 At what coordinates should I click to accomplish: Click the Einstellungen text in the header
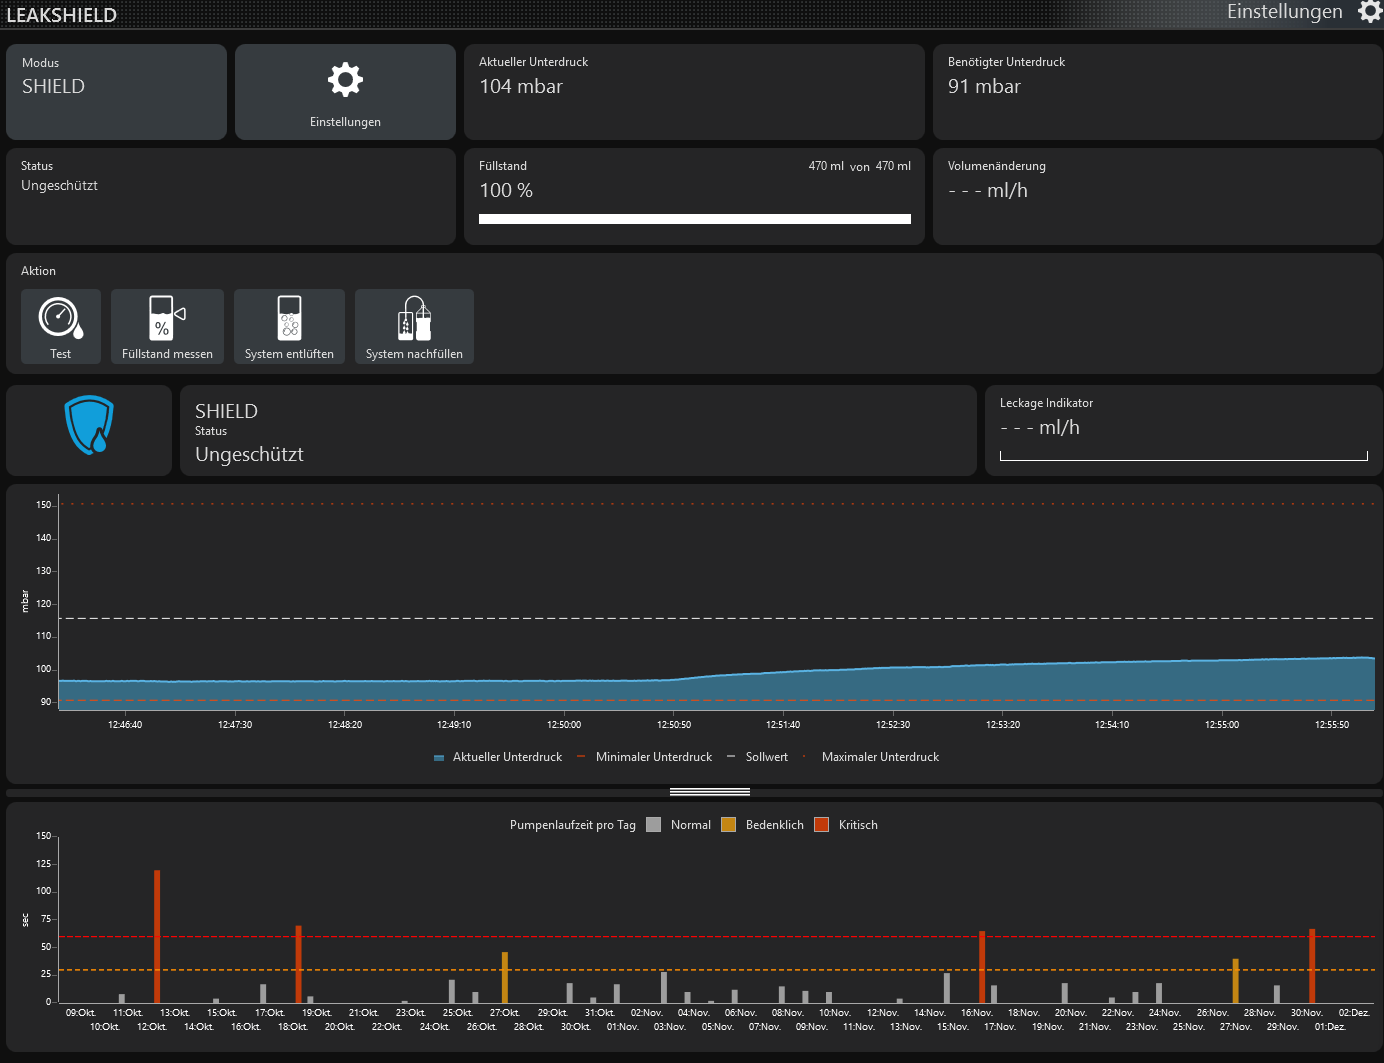[x=1284, y=12]
